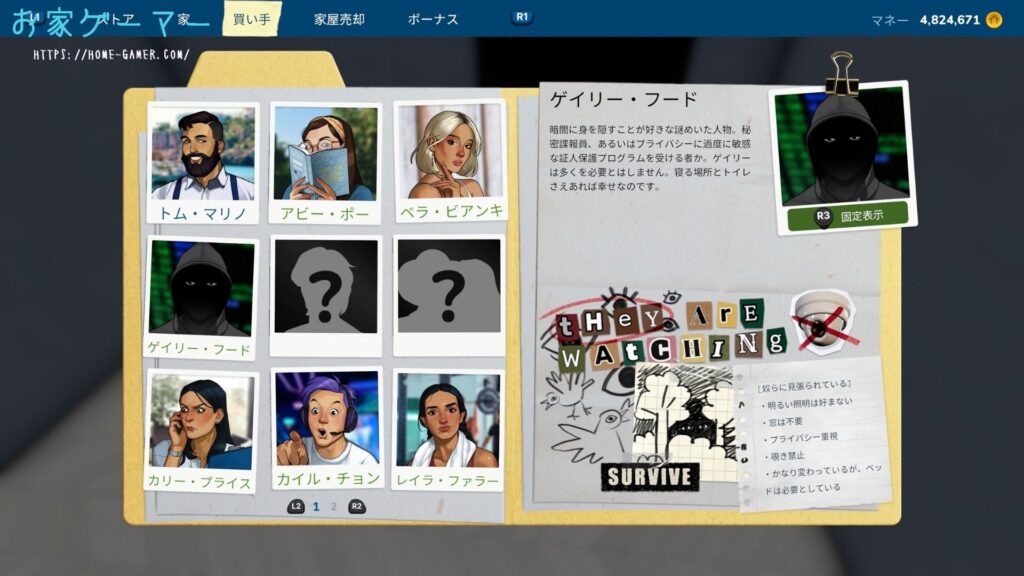This screenshot has width=1024, height=576.
Task: Open buyer card アビー・ポー
Action: [325, 163]
